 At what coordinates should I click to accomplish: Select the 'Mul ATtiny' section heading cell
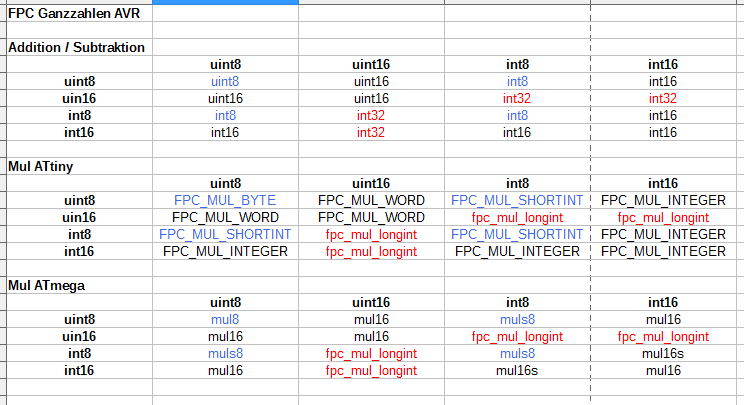pos(42,166)
